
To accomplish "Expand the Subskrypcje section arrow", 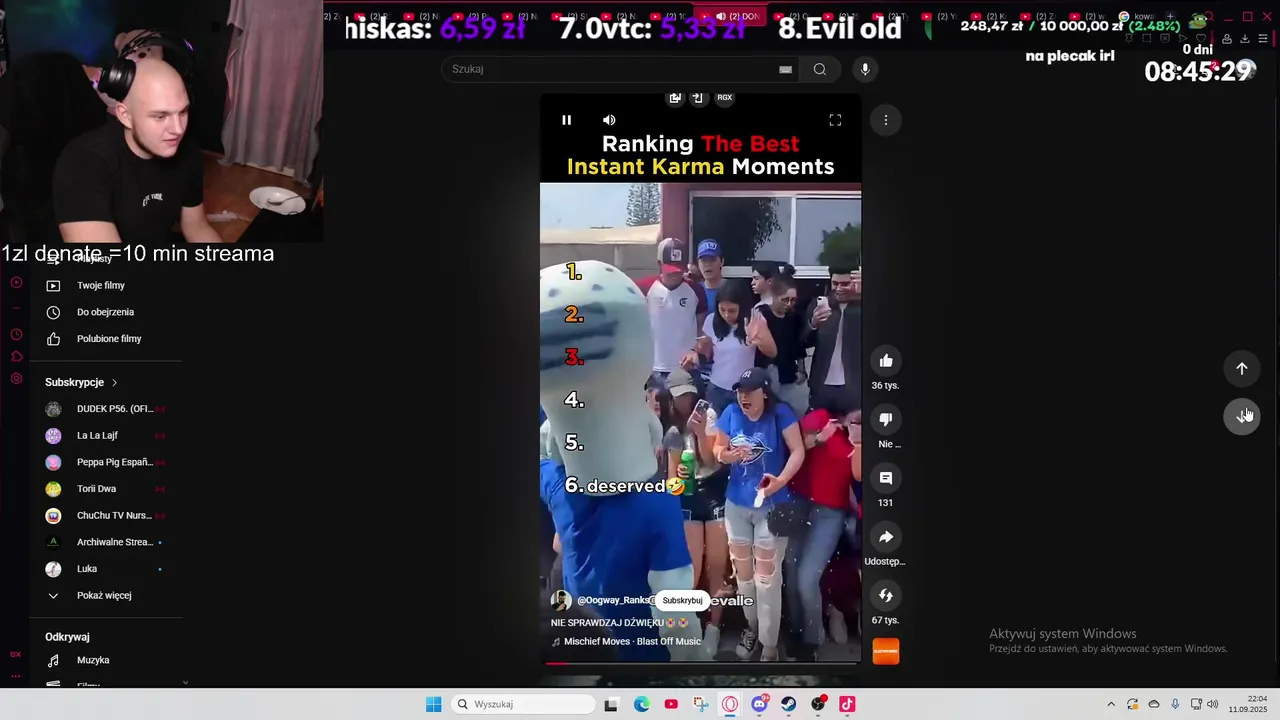I will click(x=114, y=382).
